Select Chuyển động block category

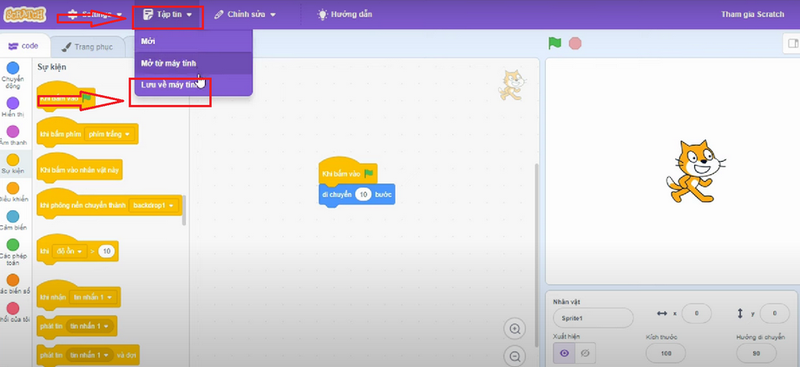click(x=13, y=75)
